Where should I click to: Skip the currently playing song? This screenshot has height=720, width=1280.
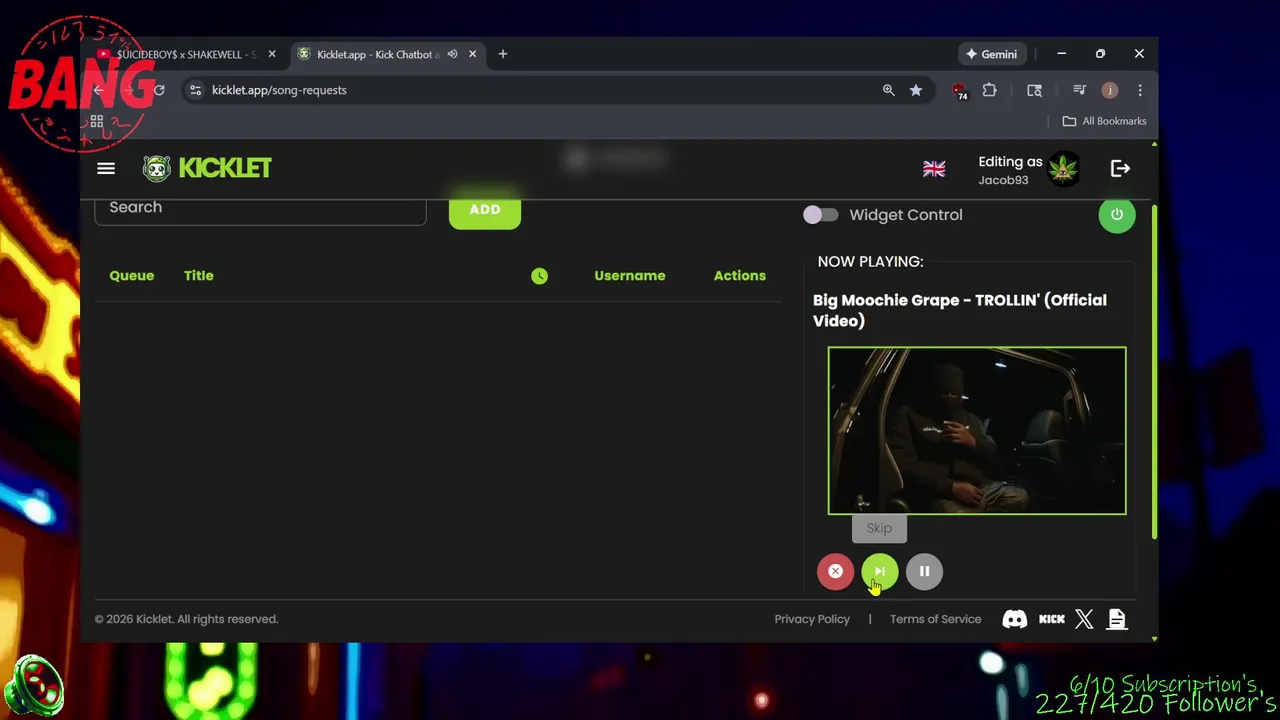tap(880, 571)
